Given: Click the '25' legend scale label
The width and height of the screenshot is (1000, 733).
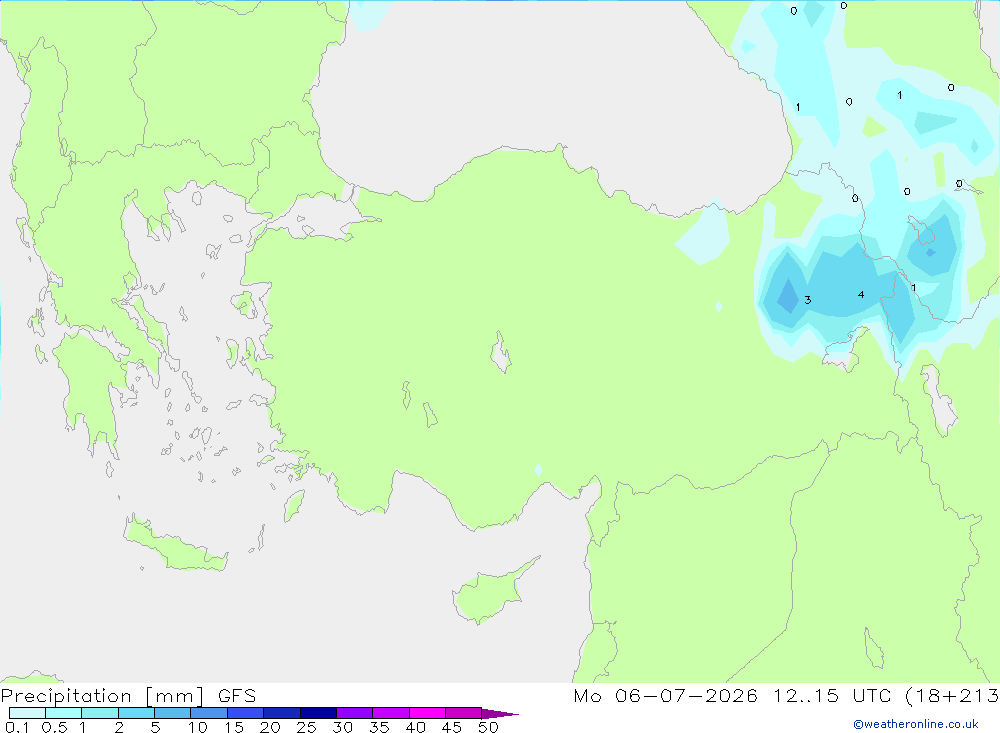Looking at the screenshot, I should [x=306, y=727].
